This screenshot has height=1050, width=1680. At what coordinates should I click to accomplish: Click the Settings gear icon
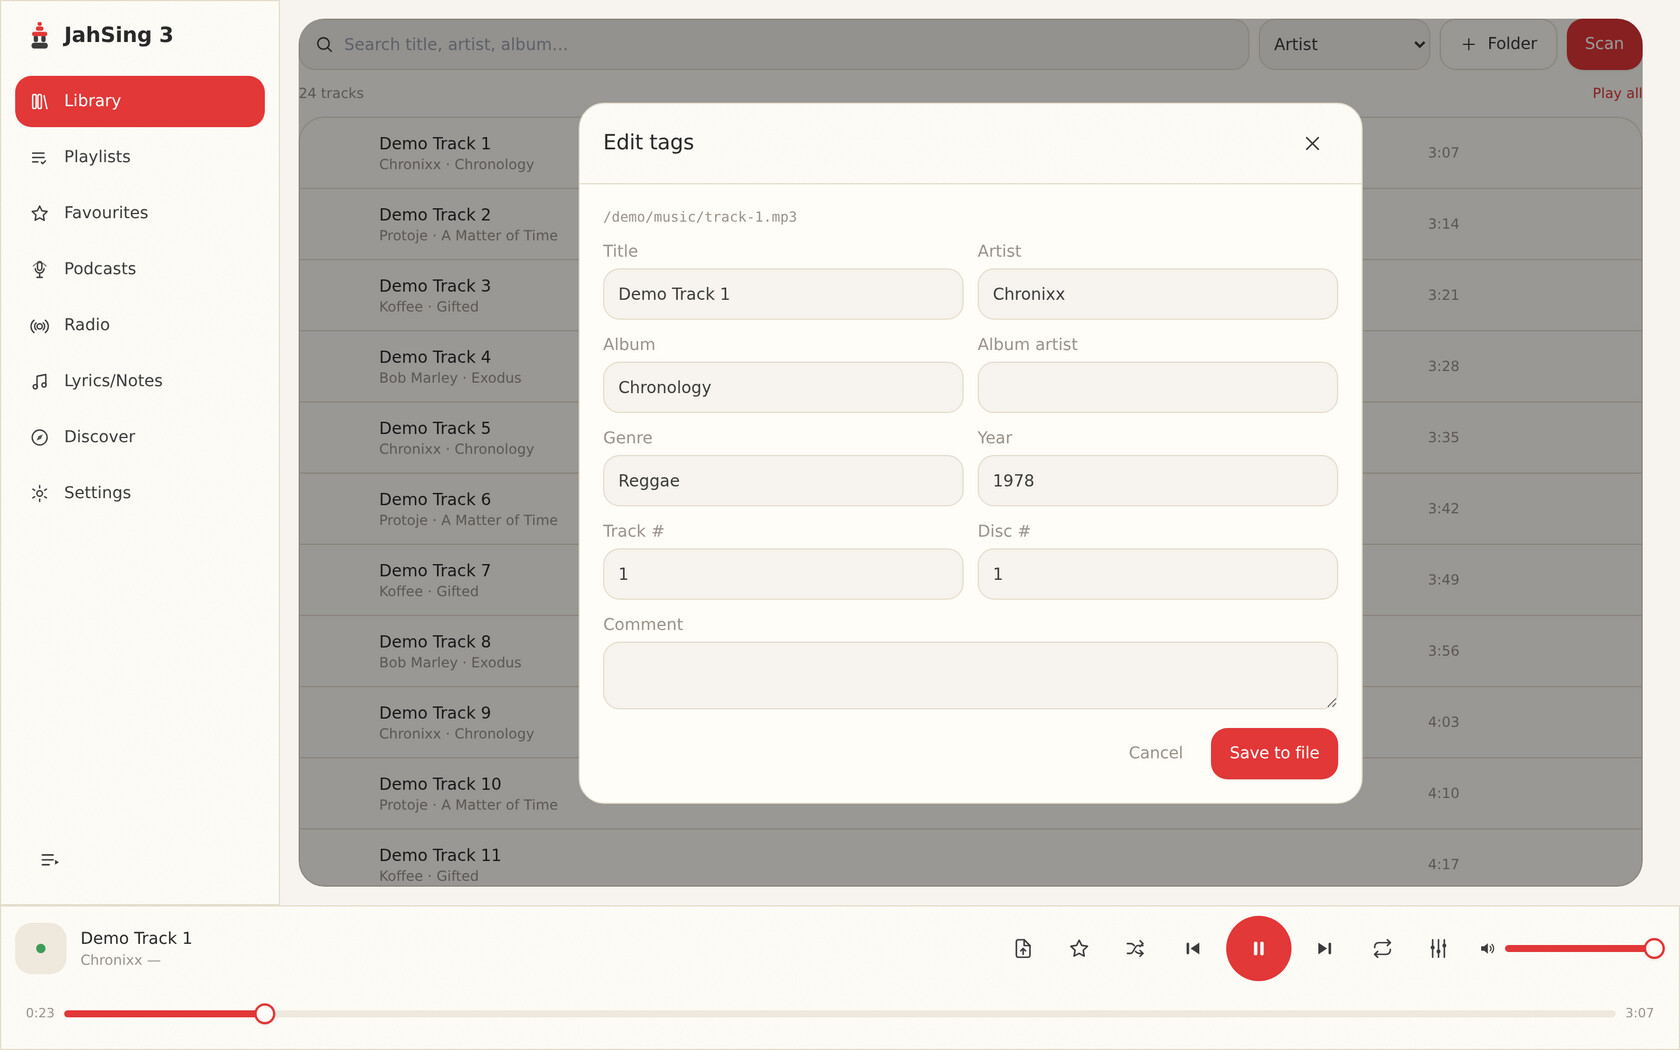pos(40,493)
